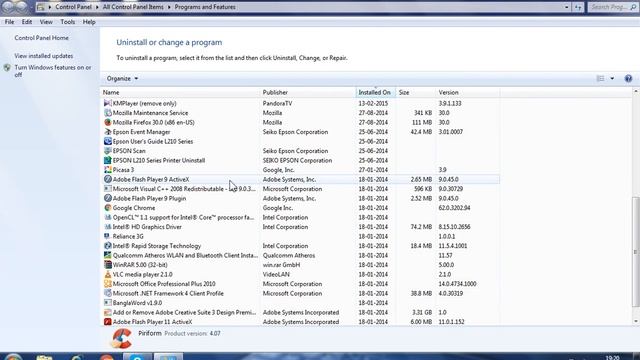Image resolution: width=640 pixels, height=360 pixels.
Task: Click the Mozilla Firefox 30.0 icon
Action: pos(107,122)
